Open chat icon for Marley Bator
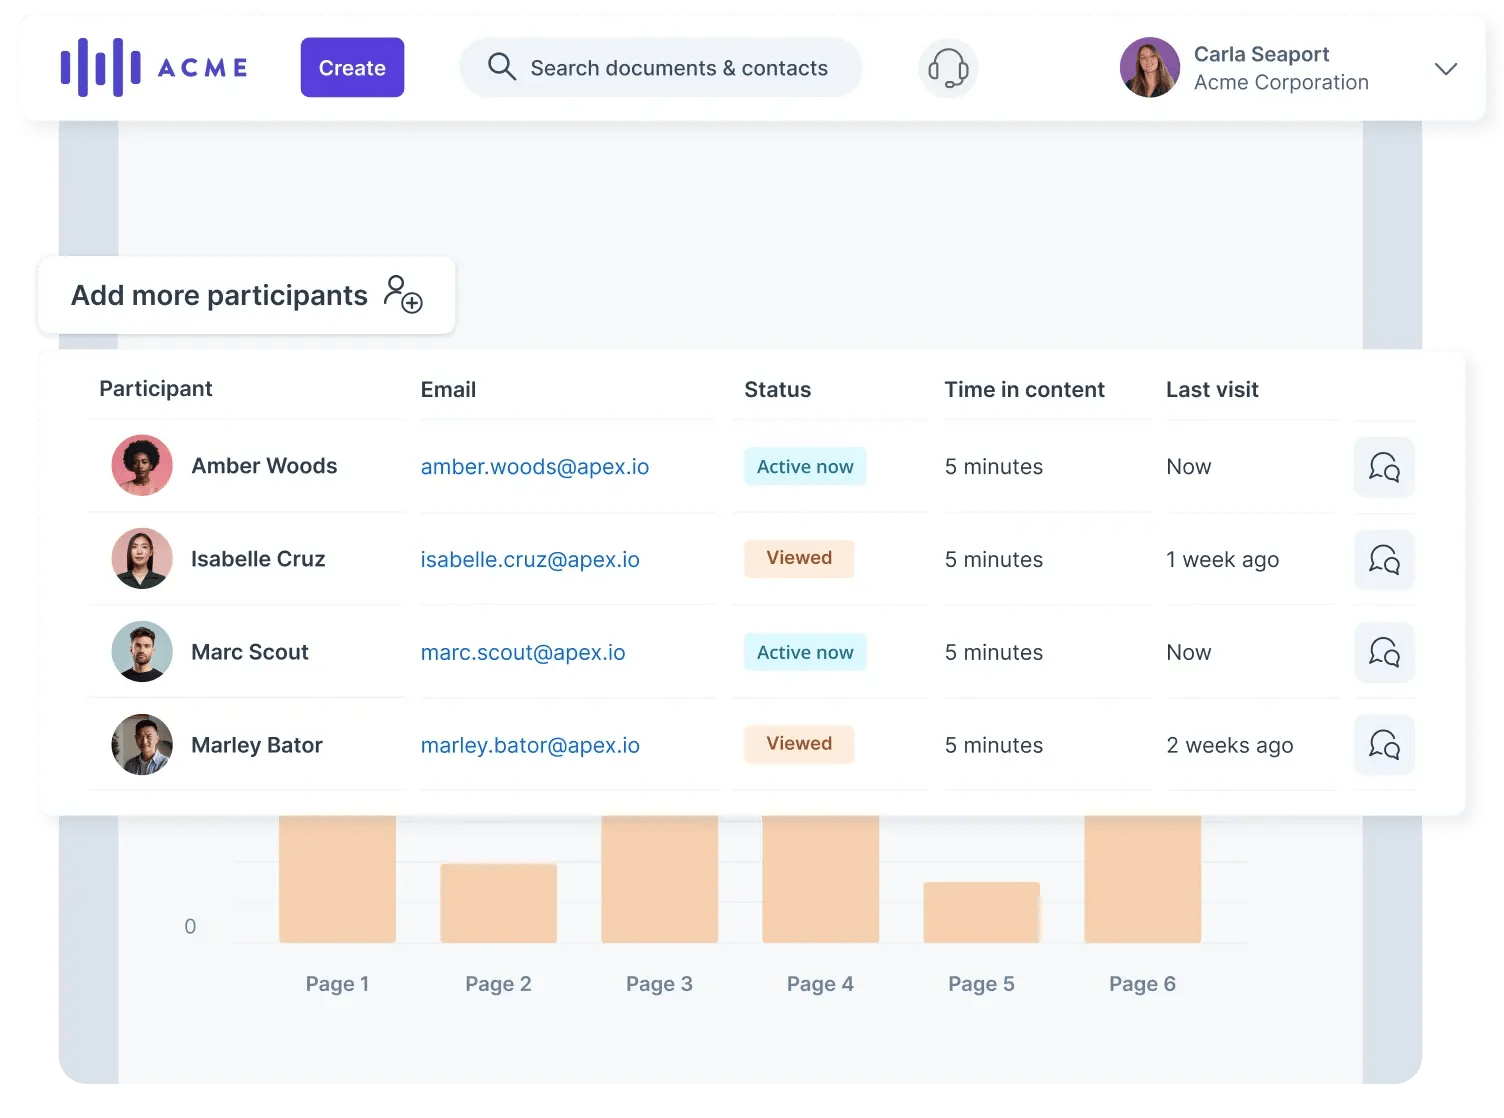 (x=1384, y=745)
